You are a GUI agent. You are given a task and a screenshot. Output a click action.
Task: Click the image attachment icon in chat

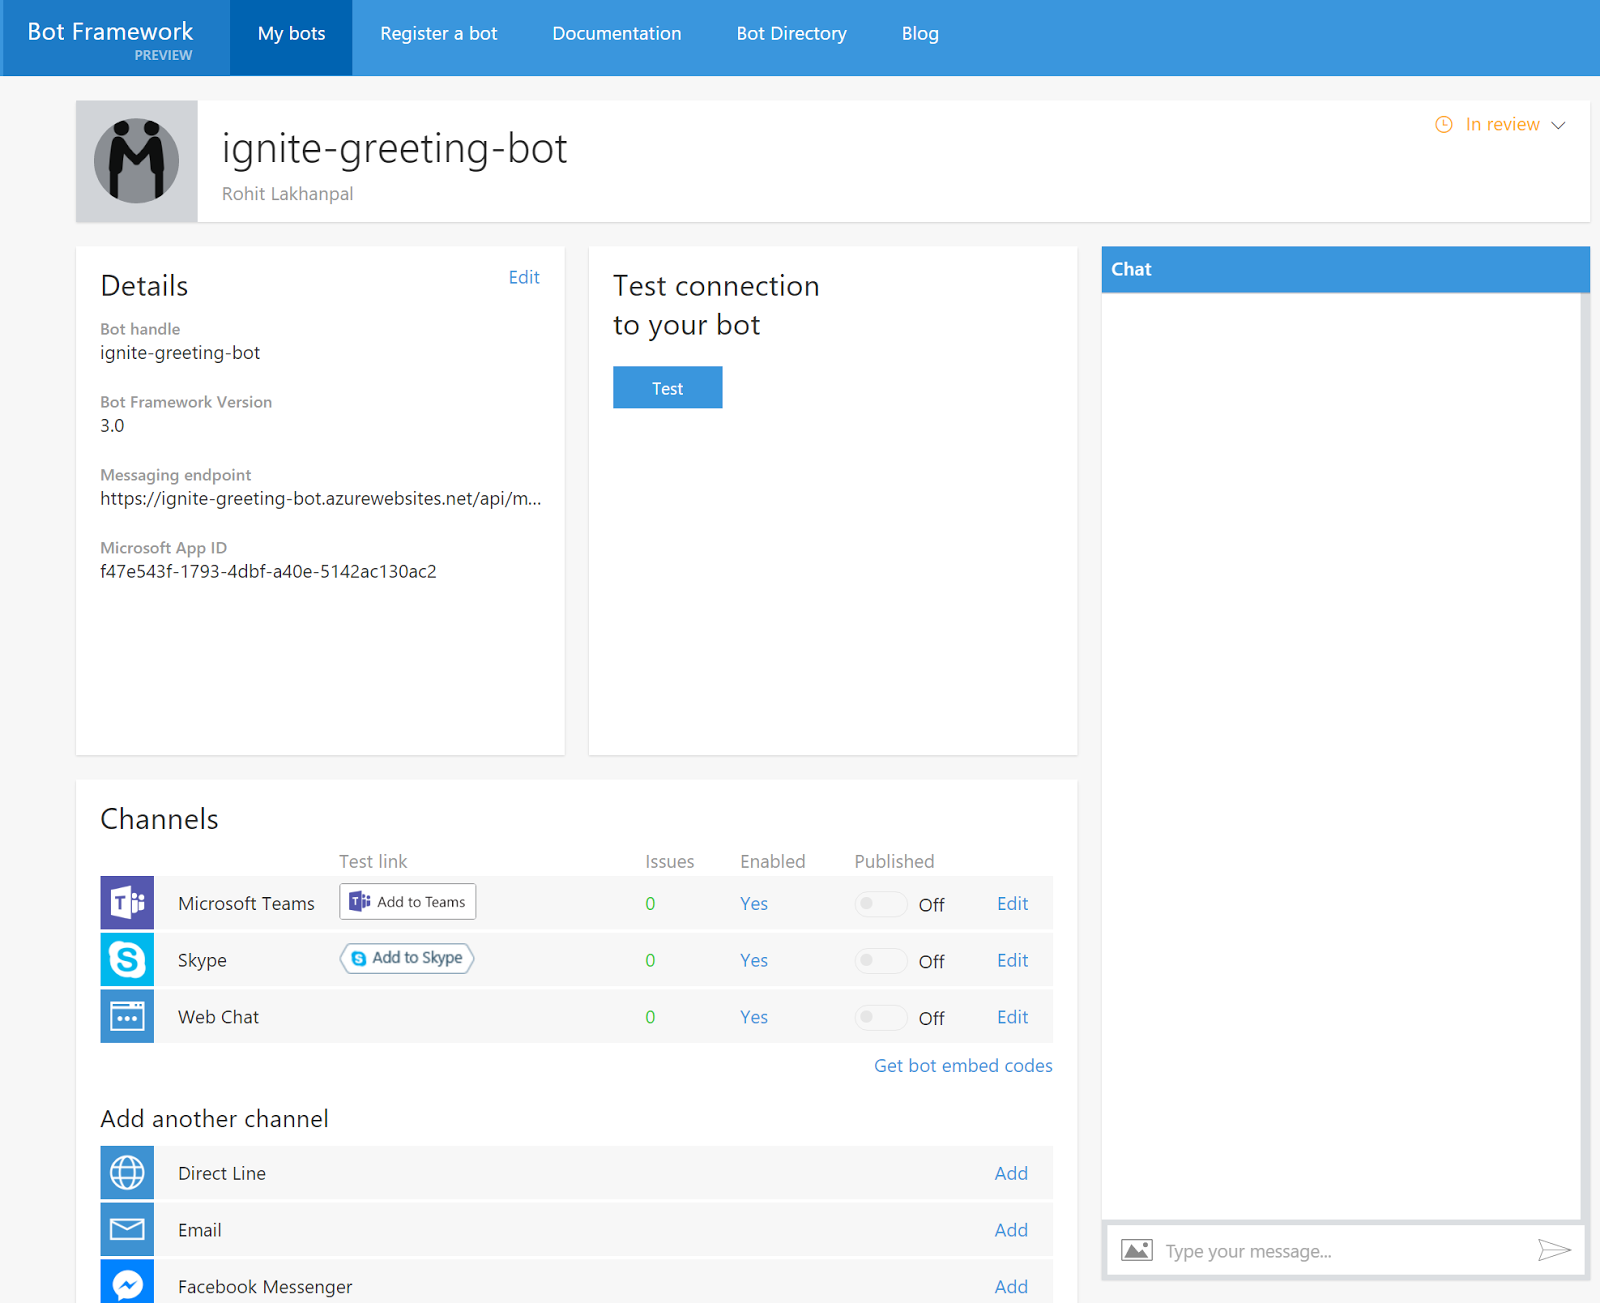(x=1136, y=1249)
